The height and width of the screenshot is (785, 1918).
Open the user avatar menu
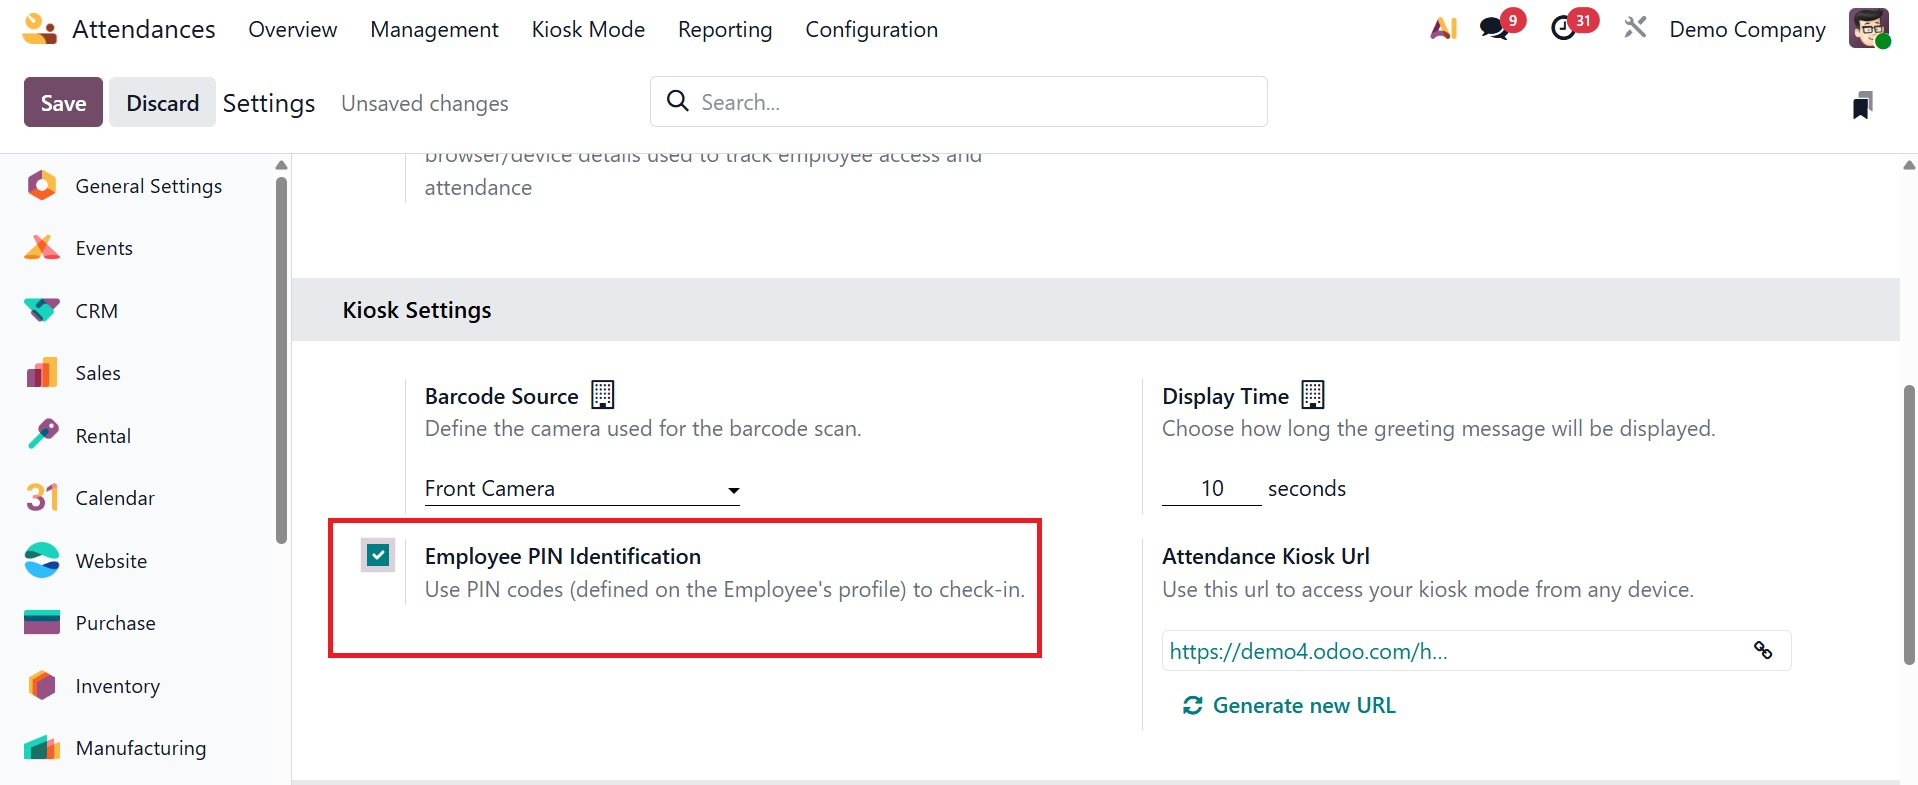(1868, 29)
